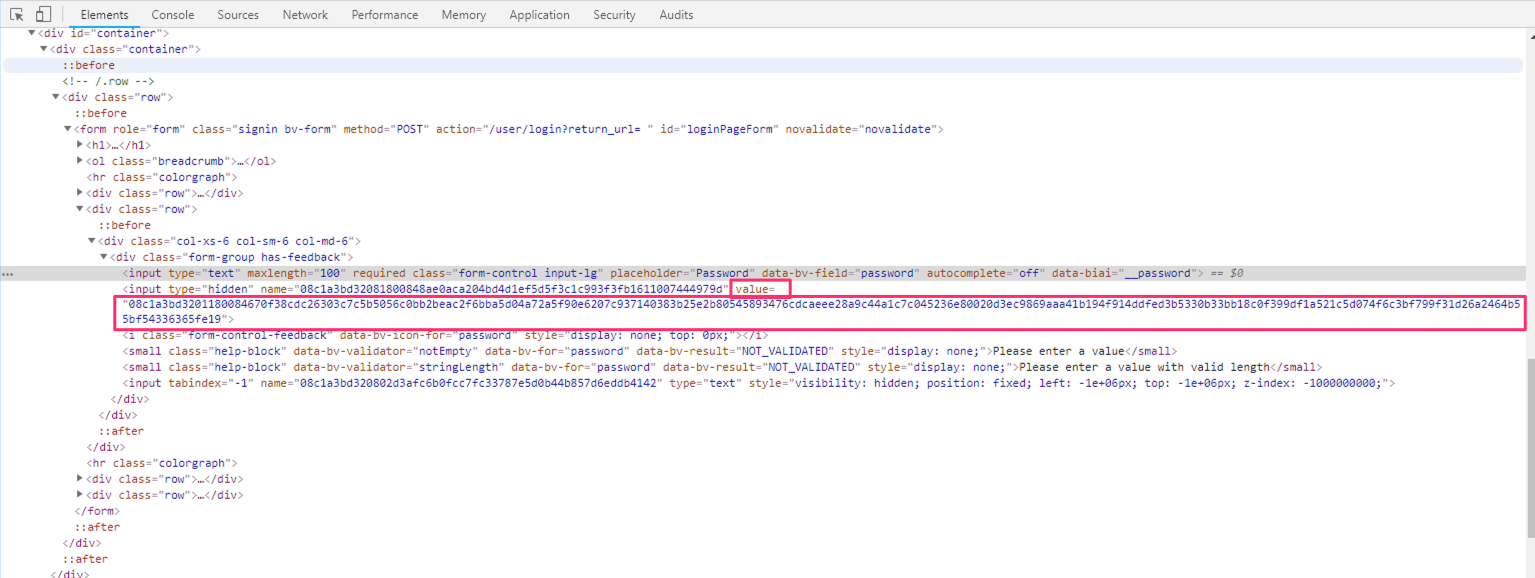
Task: Select the "Please enter a value" small element
Action: coord(650,351)
